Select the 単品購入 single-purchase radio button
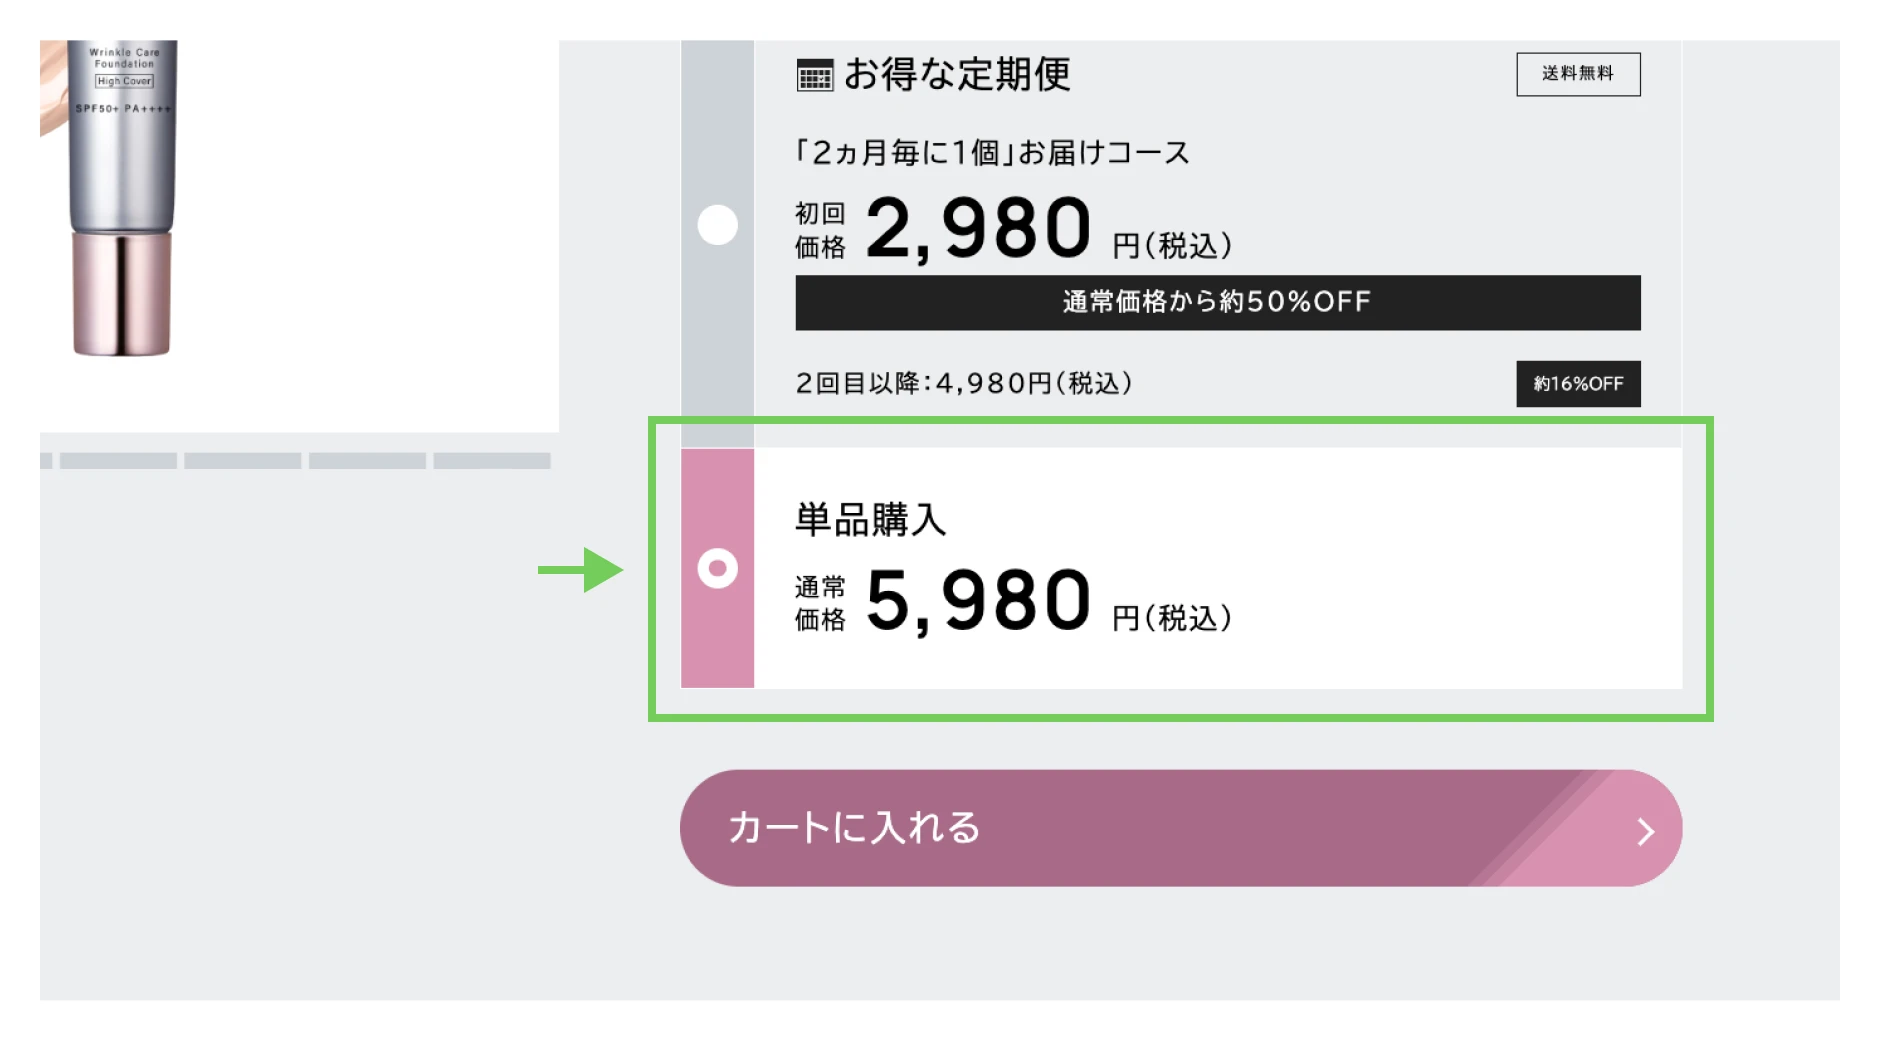The image size is (1880, 1041). pyautogui.click(x=717, y=568)
